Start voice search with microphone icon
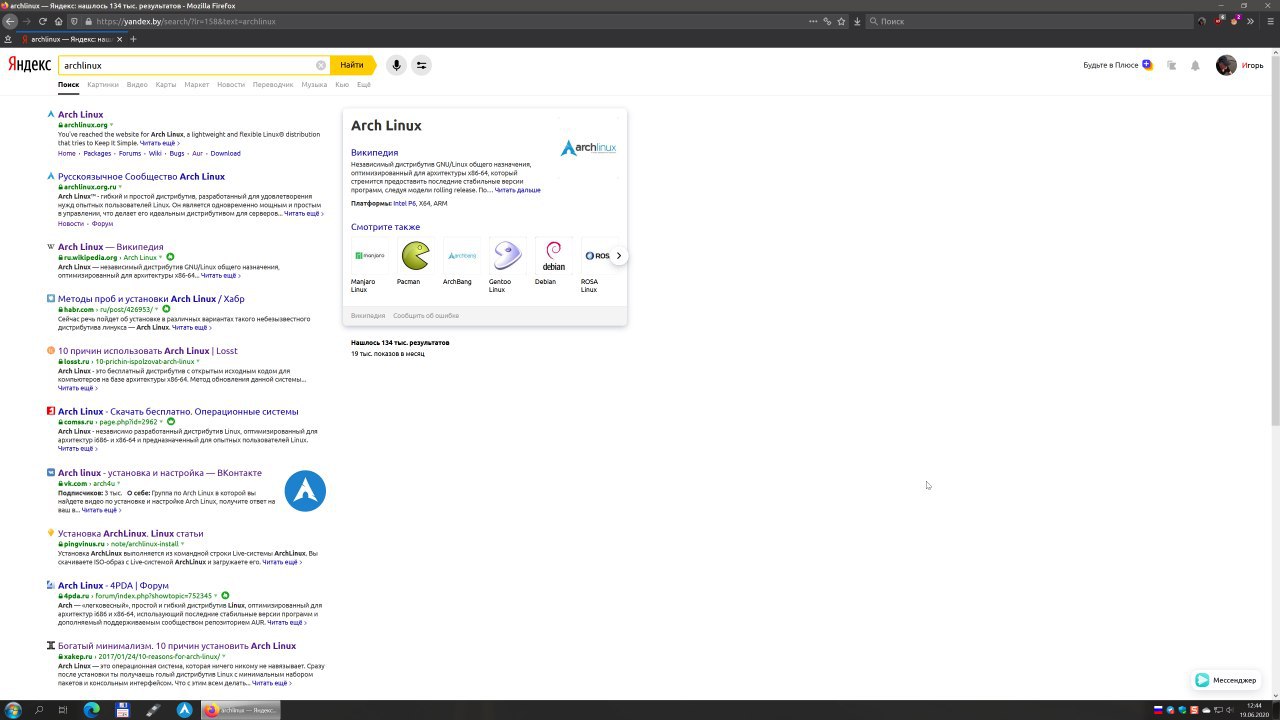Screen dimensions: 1280x720 tap(396, 65)
